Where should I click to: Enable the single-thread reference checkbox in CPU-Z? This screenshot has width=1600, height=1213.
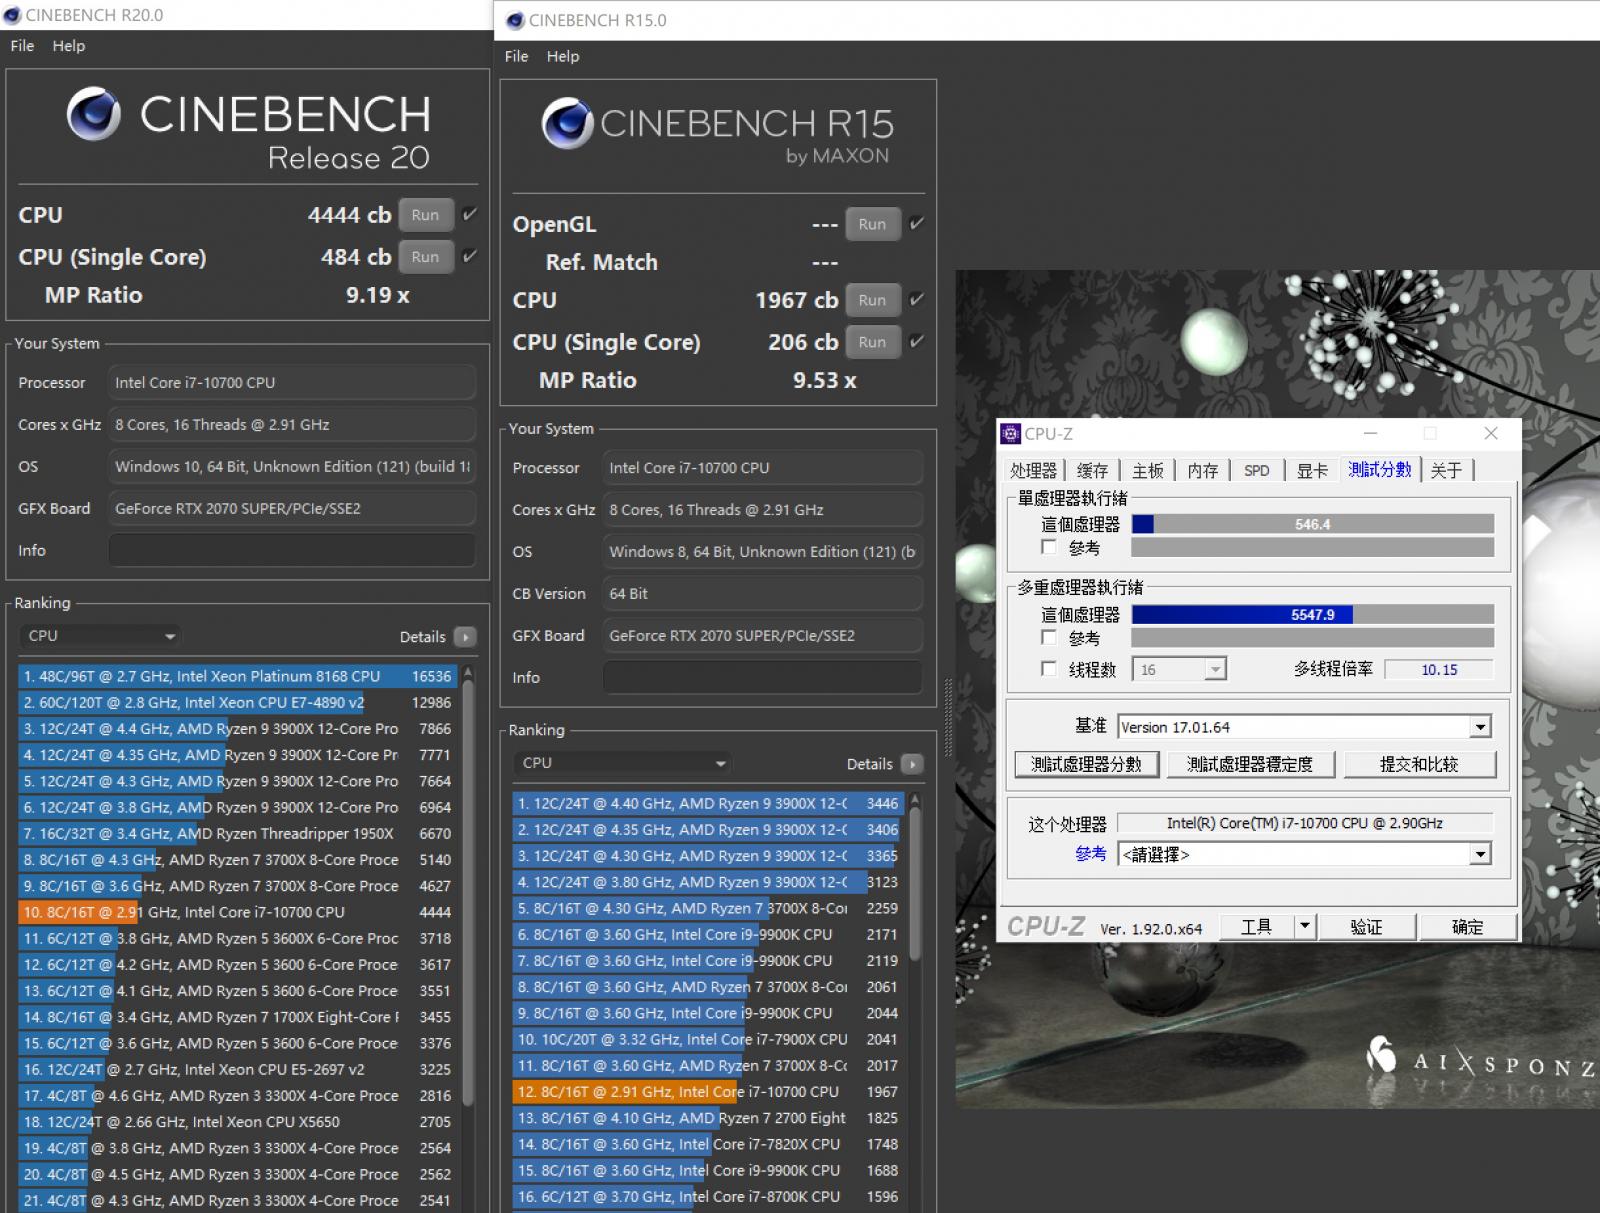tap(1048, 547)
